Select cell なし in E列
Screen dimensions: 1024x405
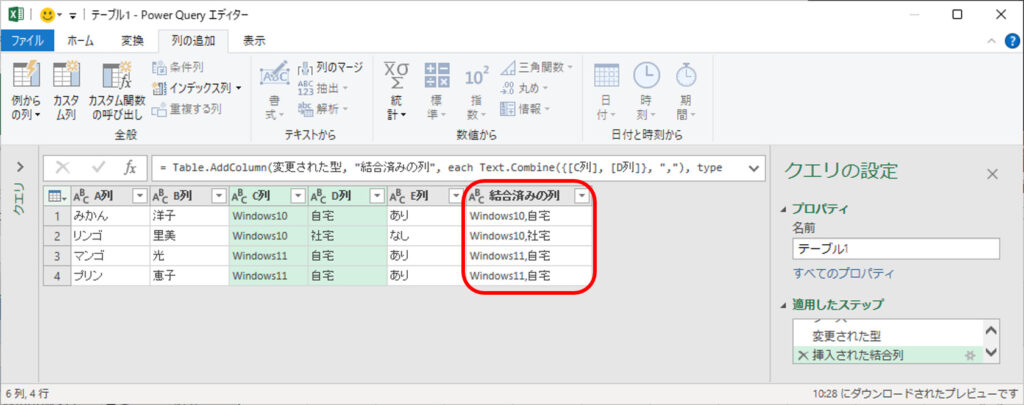point(426,235)
